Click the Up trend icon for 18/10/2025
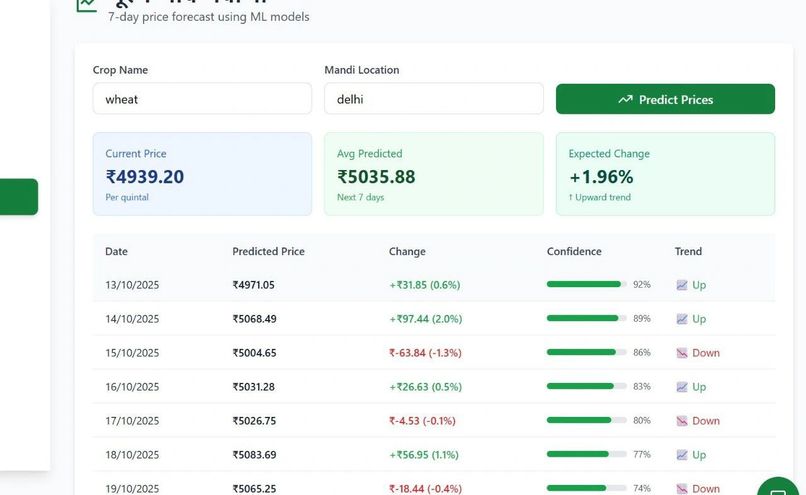Screen dimensions: 806x495 [x=682, y=454]
